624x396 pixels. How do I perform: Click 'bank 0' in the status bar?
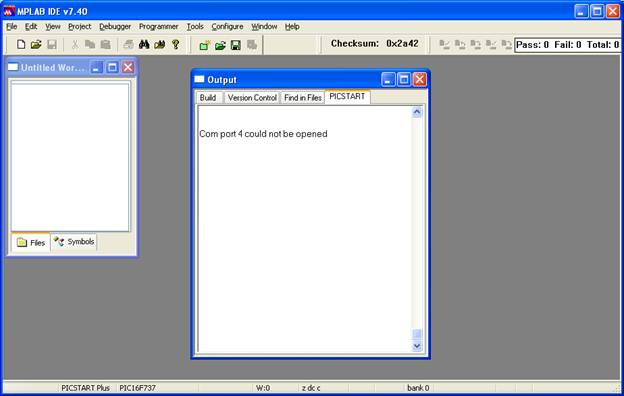click(418, 388)
